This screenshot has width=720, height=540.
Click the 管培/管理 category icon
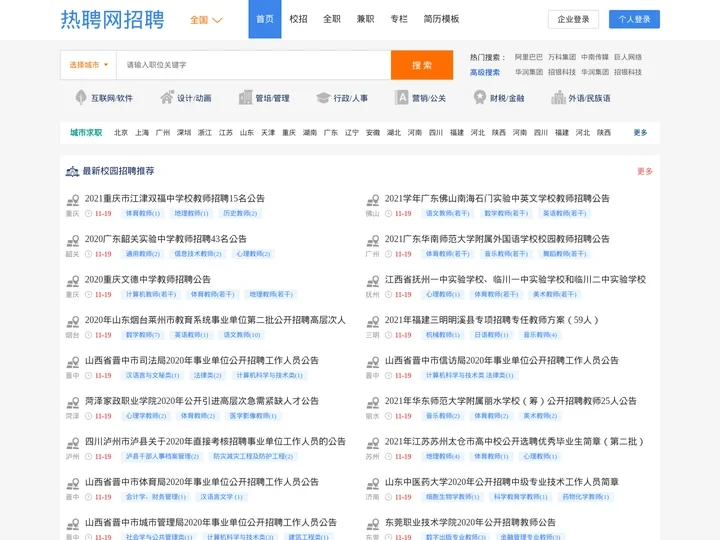tap(245, 97)
